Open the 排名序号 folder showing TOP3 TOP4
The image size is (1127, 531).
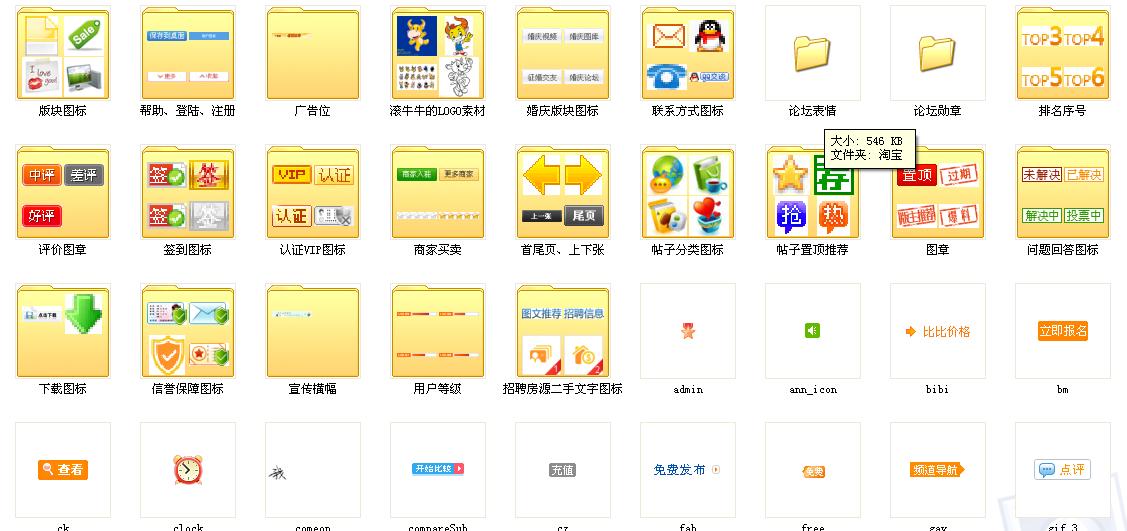pos(1063,53)
